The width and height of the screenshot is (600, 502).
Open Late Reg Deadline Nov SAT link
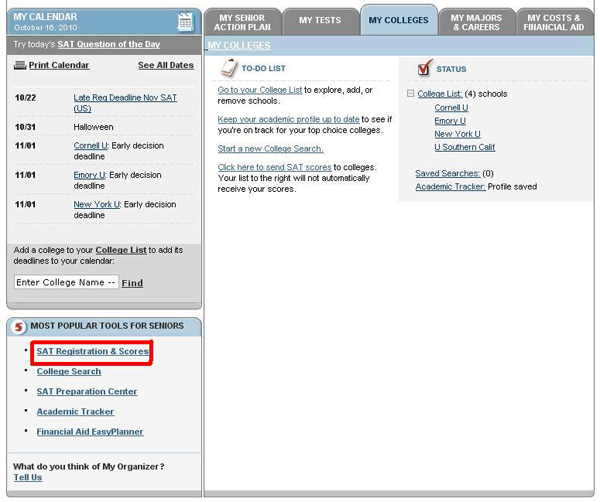(125, 103)
